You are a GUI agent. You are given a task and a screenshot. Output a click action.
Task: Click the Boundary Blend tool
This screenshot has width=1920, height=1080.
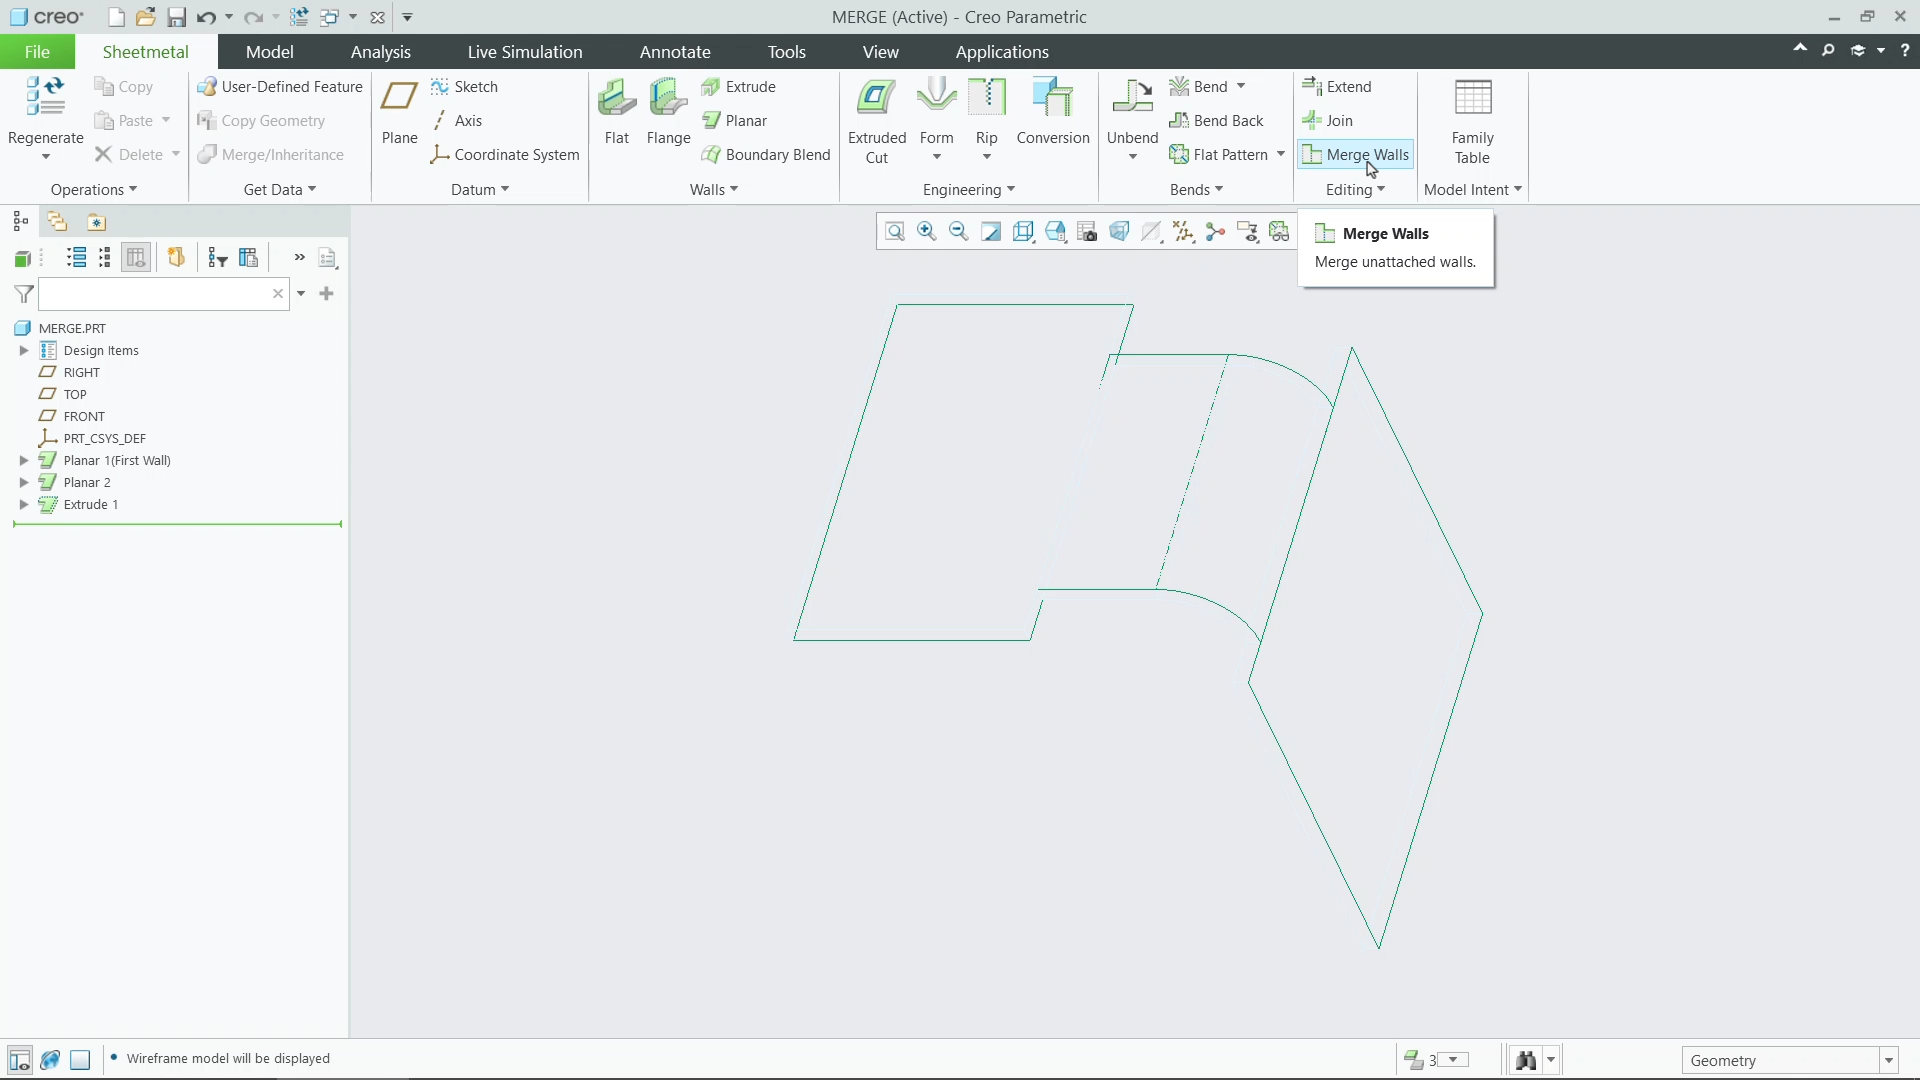click(766, 155)
